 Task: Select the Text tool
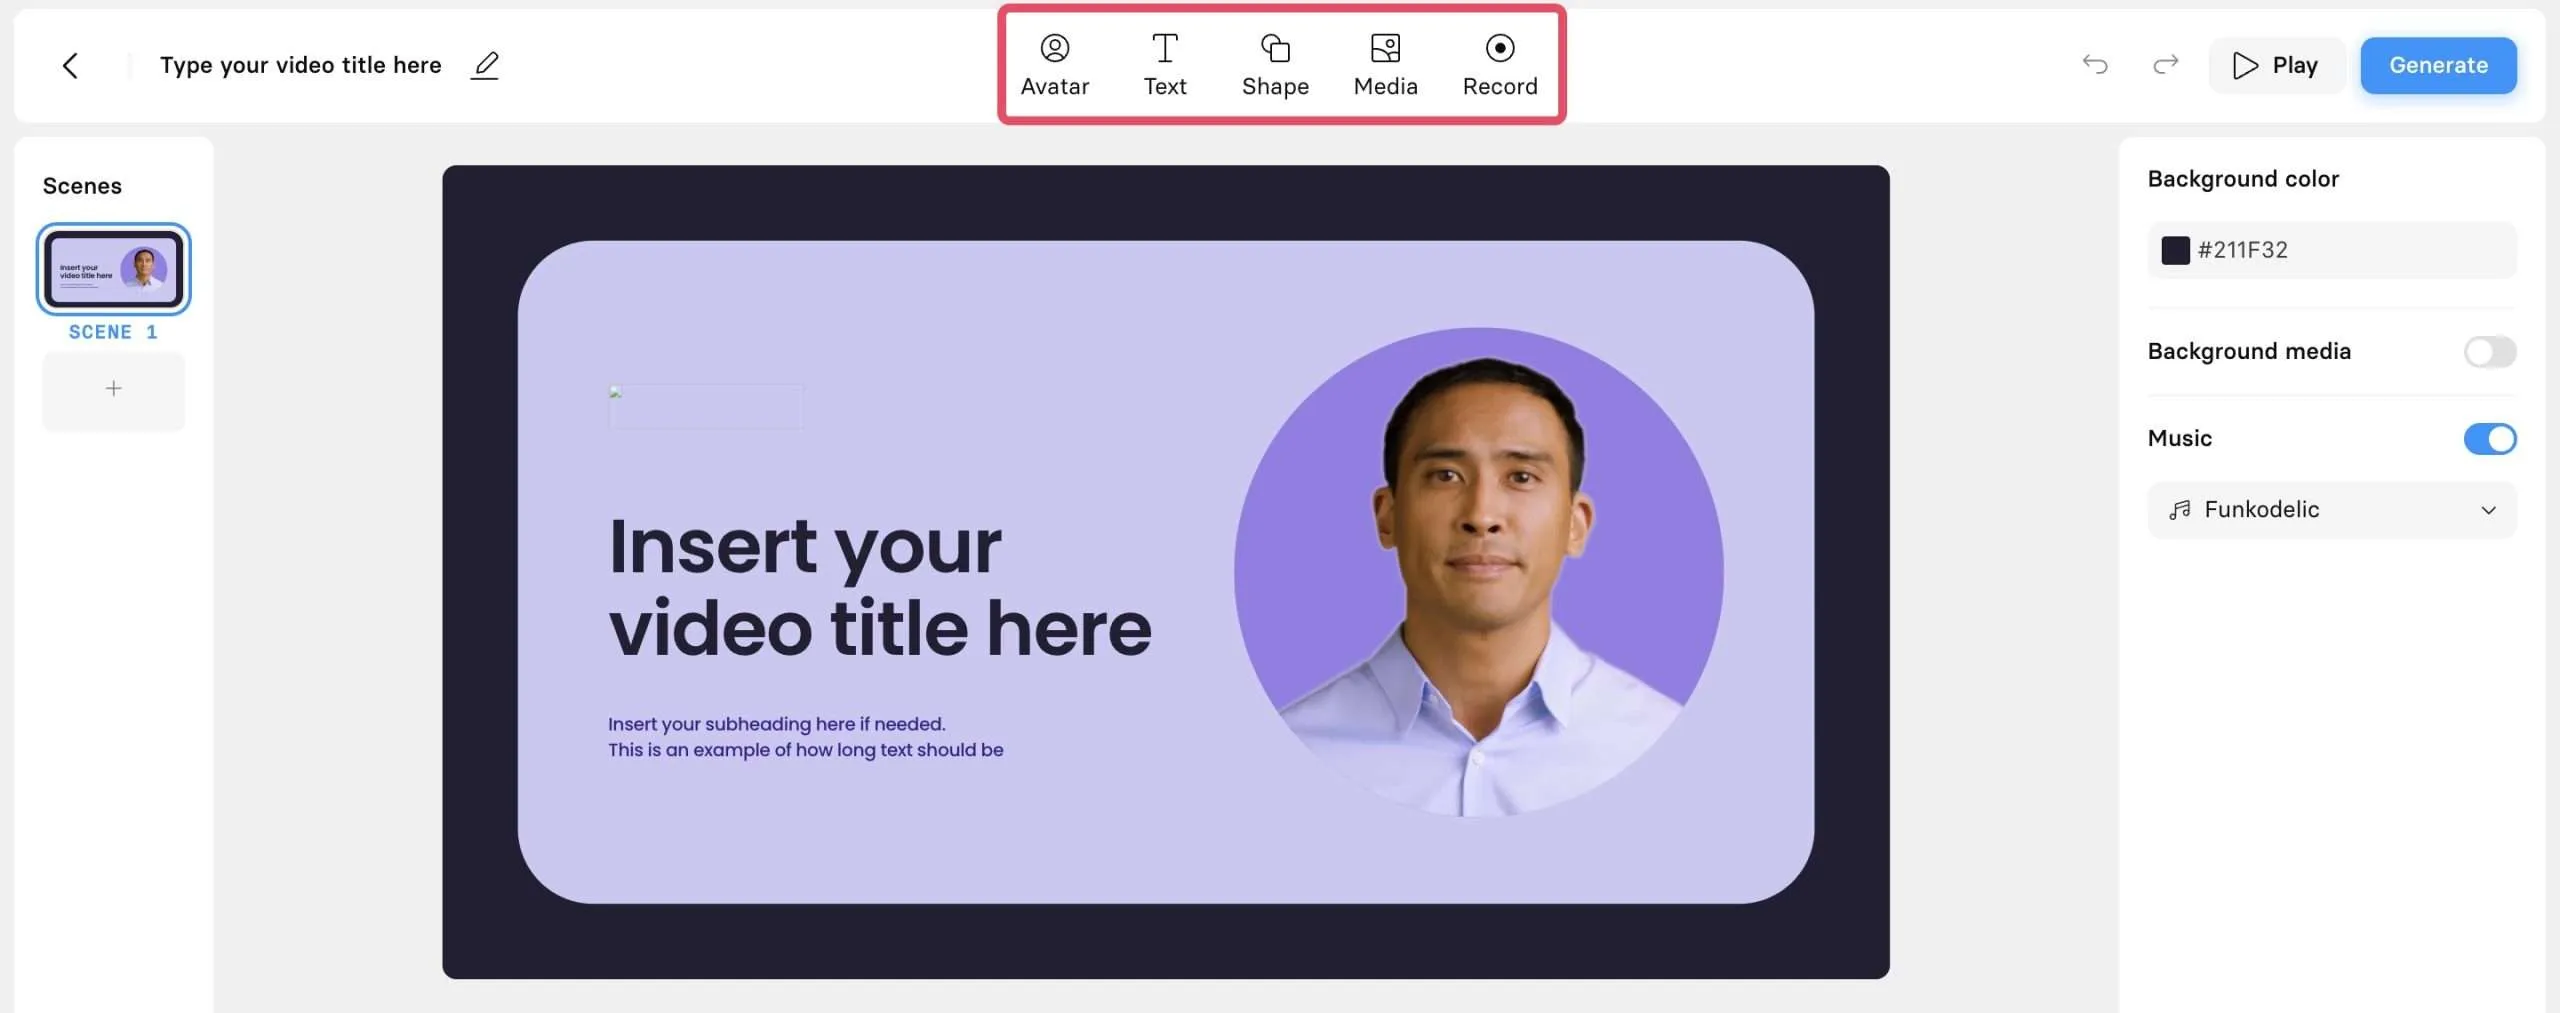(1165, 65)
